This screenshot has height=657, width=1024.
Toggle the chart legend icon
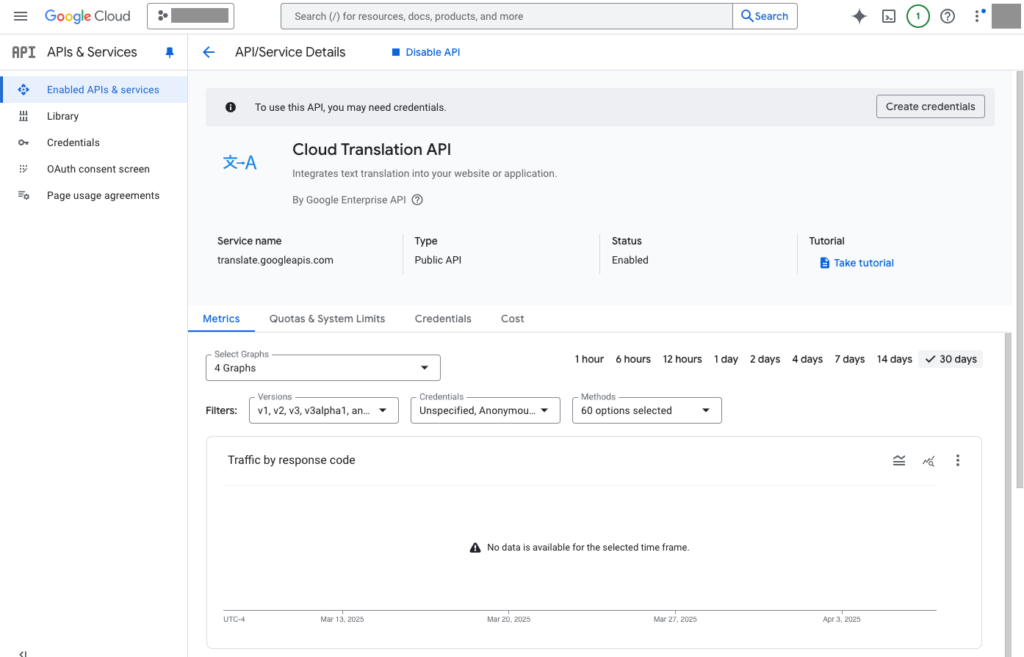899,460
